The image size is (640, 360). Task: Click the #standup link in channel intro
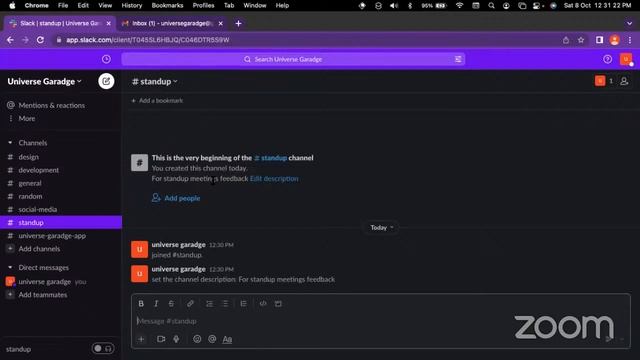click(271, 158)
